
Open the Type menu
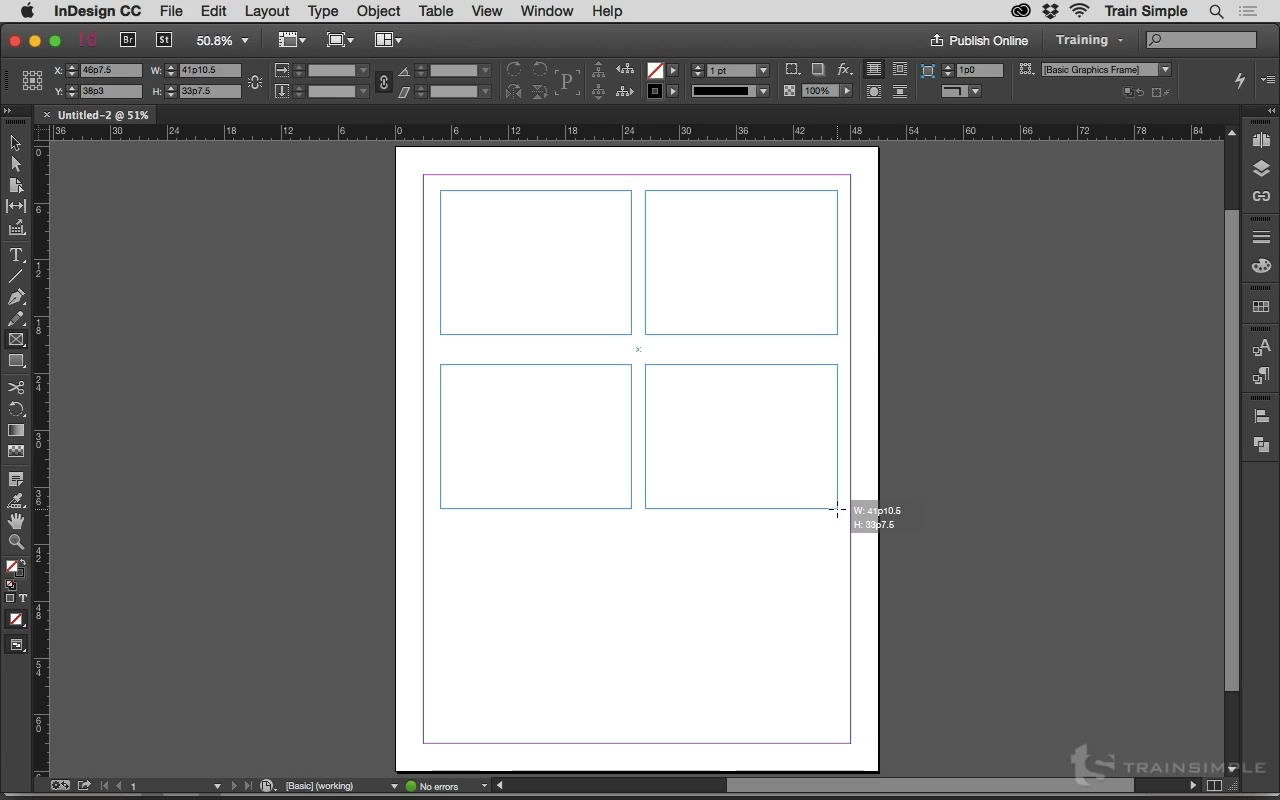[322, 11]
